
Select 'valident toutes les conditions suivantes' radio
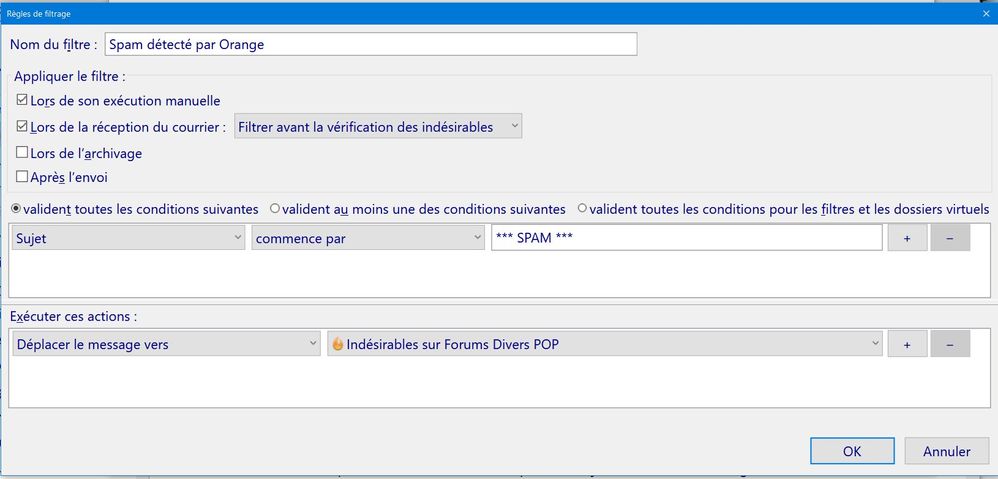(x=16, y=209)
